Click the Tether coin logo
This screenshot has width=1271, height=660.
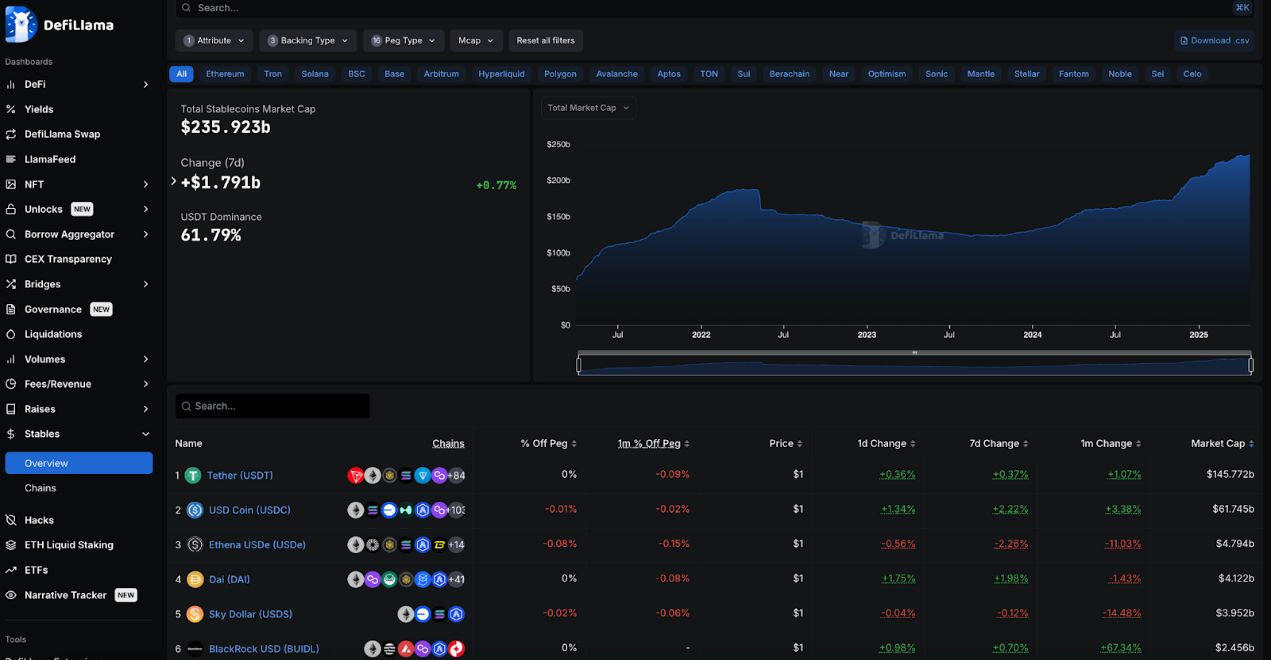click(x=193, y=476)
